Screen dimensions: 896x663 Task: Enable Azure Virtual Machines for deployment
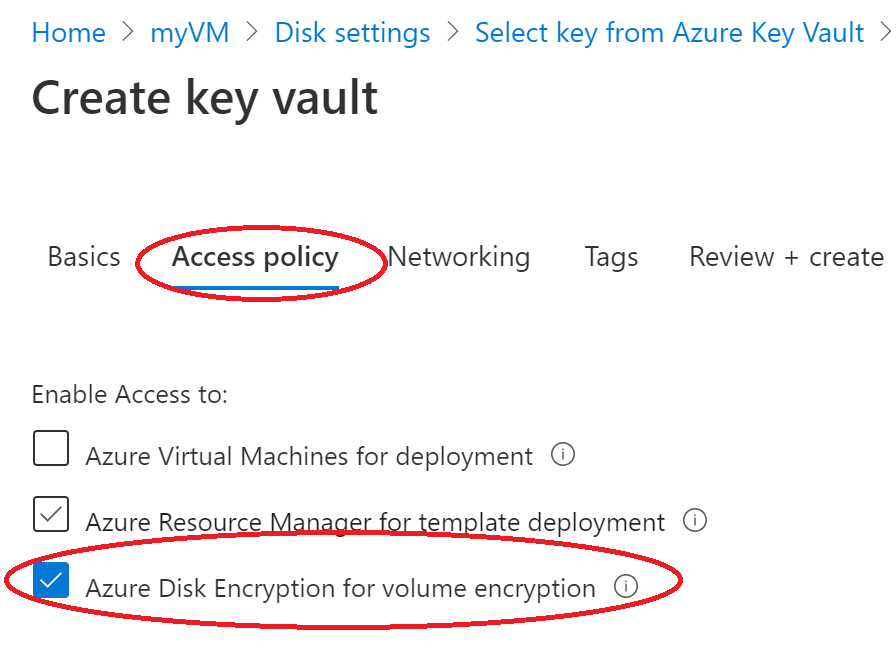[x=50, y=448]
